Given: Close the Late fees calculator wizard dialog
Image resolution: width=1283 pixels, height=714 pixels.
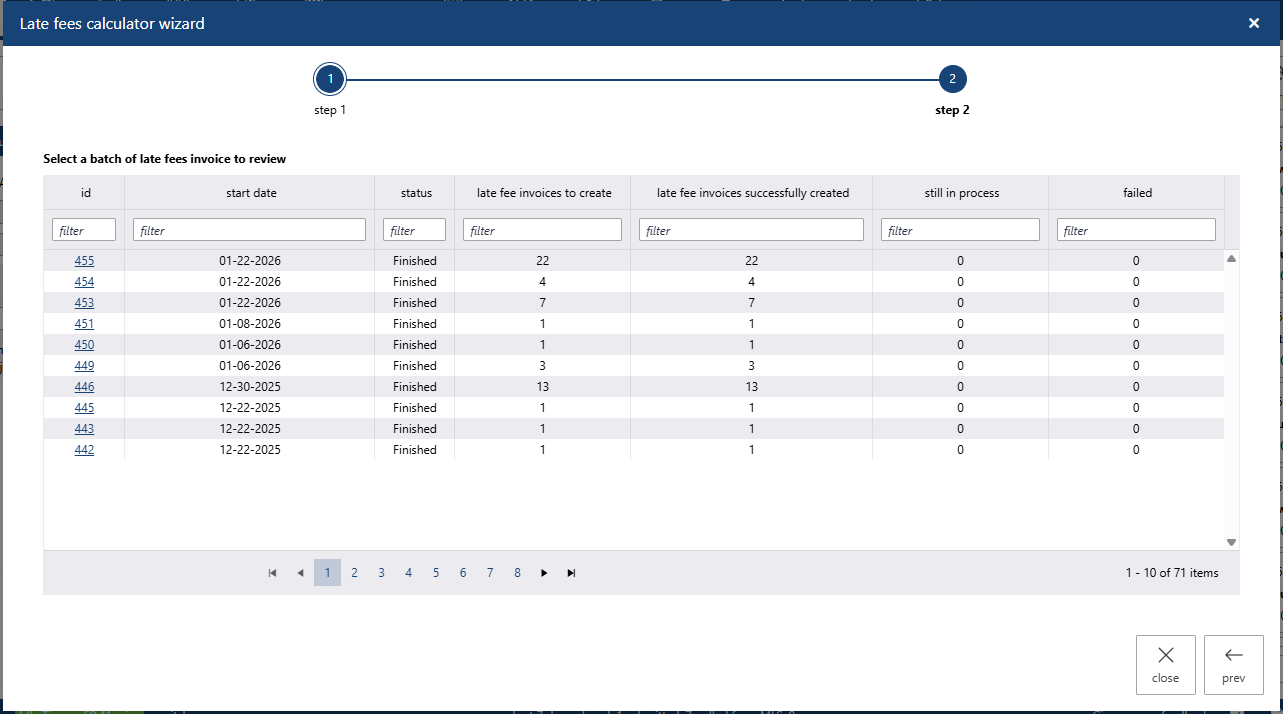Looking at the screenshot, I should point(1253,23).
